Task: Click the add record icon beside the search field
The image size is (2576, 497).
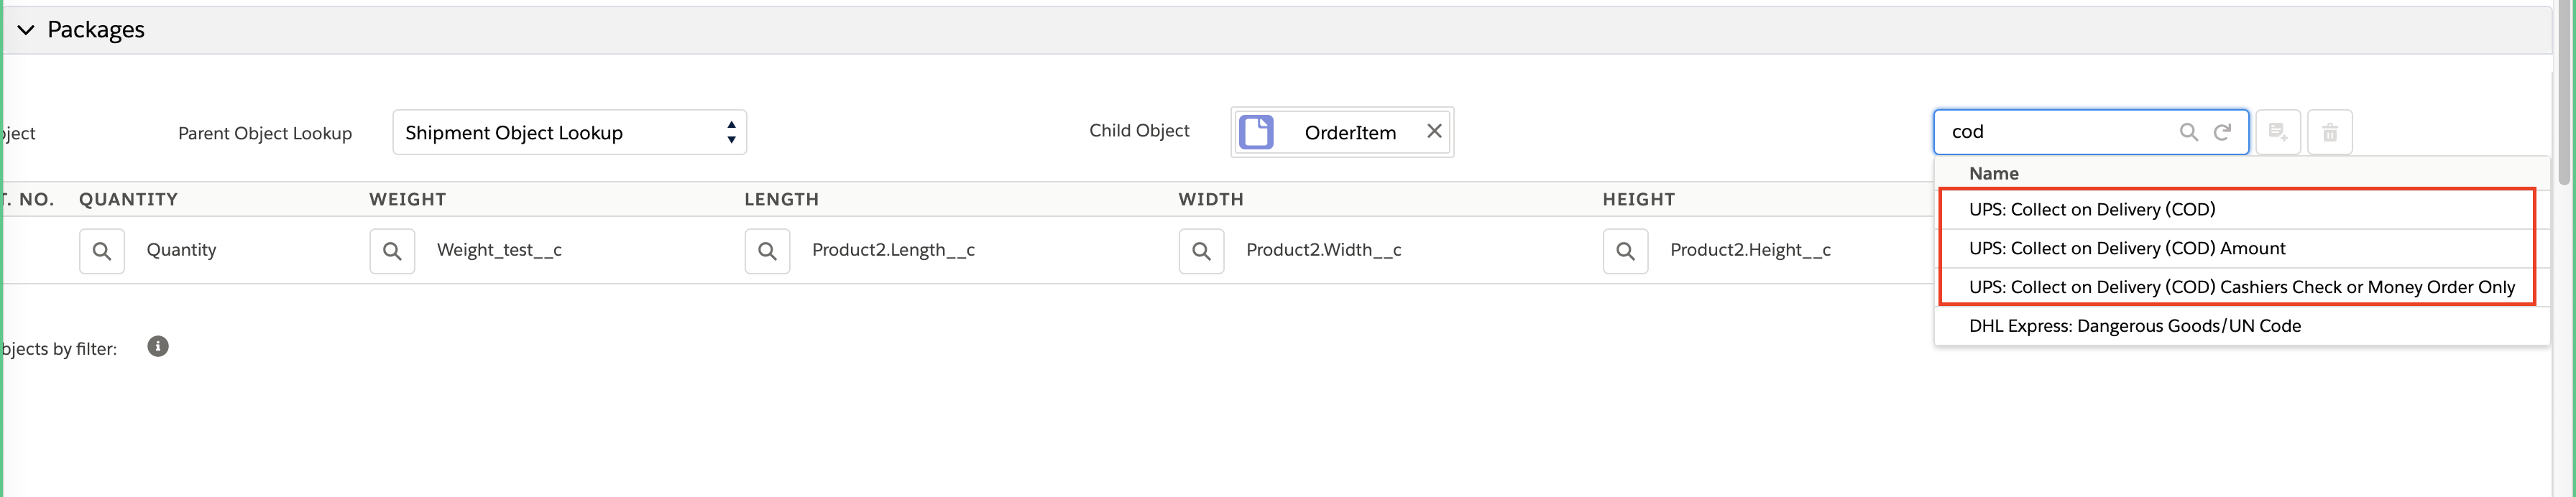Action: pyautogui.click(x=2277, y=131)
